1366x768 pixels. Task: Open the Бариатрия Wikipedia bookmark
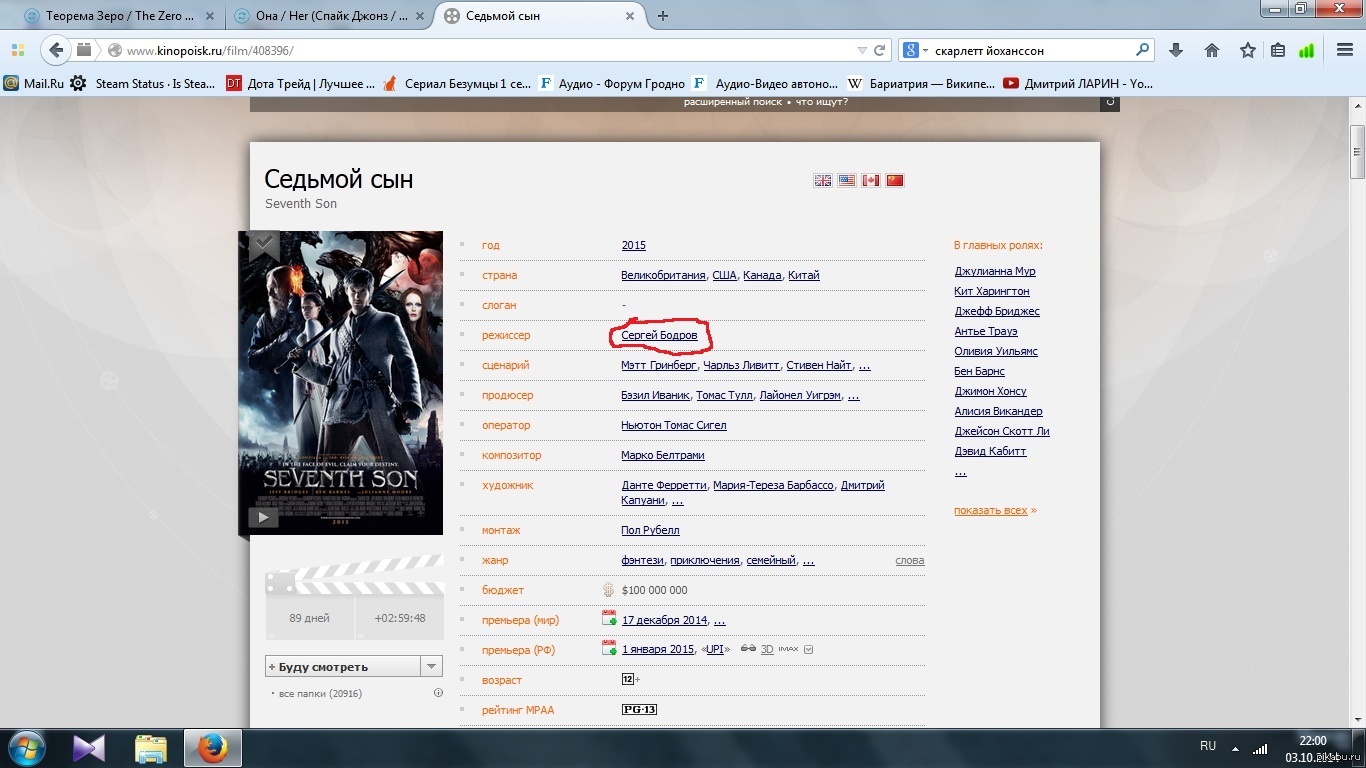coord(919,84)
